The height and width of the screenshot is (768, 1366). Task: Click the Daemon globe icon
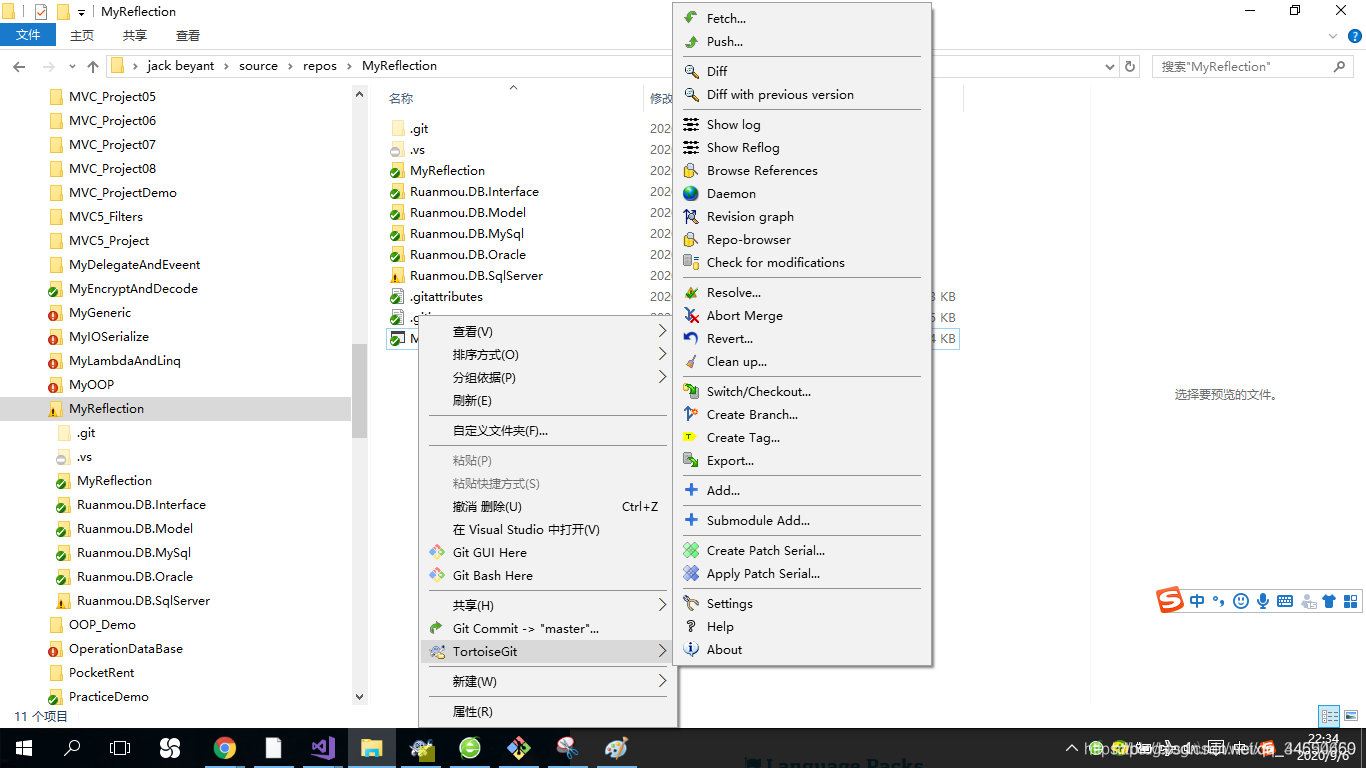[691, 193]
